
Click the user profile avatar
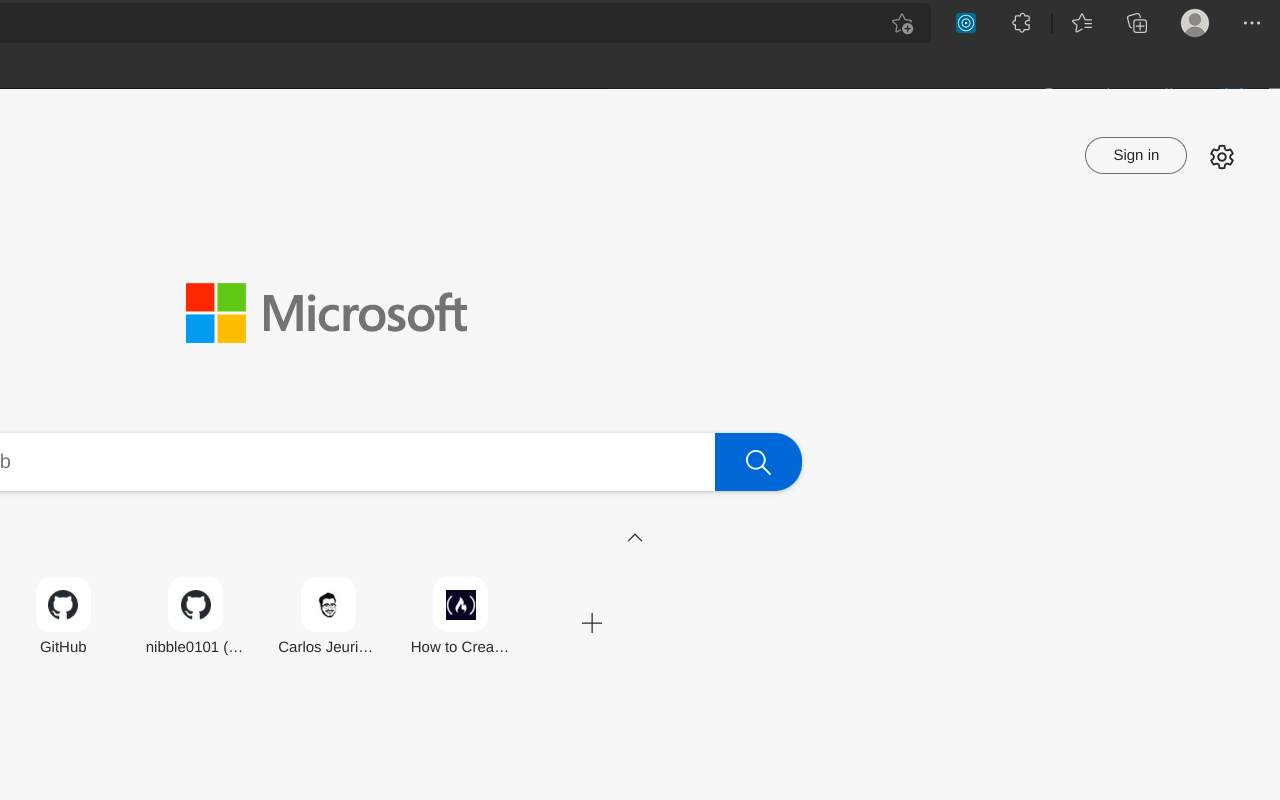[x=1195, y=23]
